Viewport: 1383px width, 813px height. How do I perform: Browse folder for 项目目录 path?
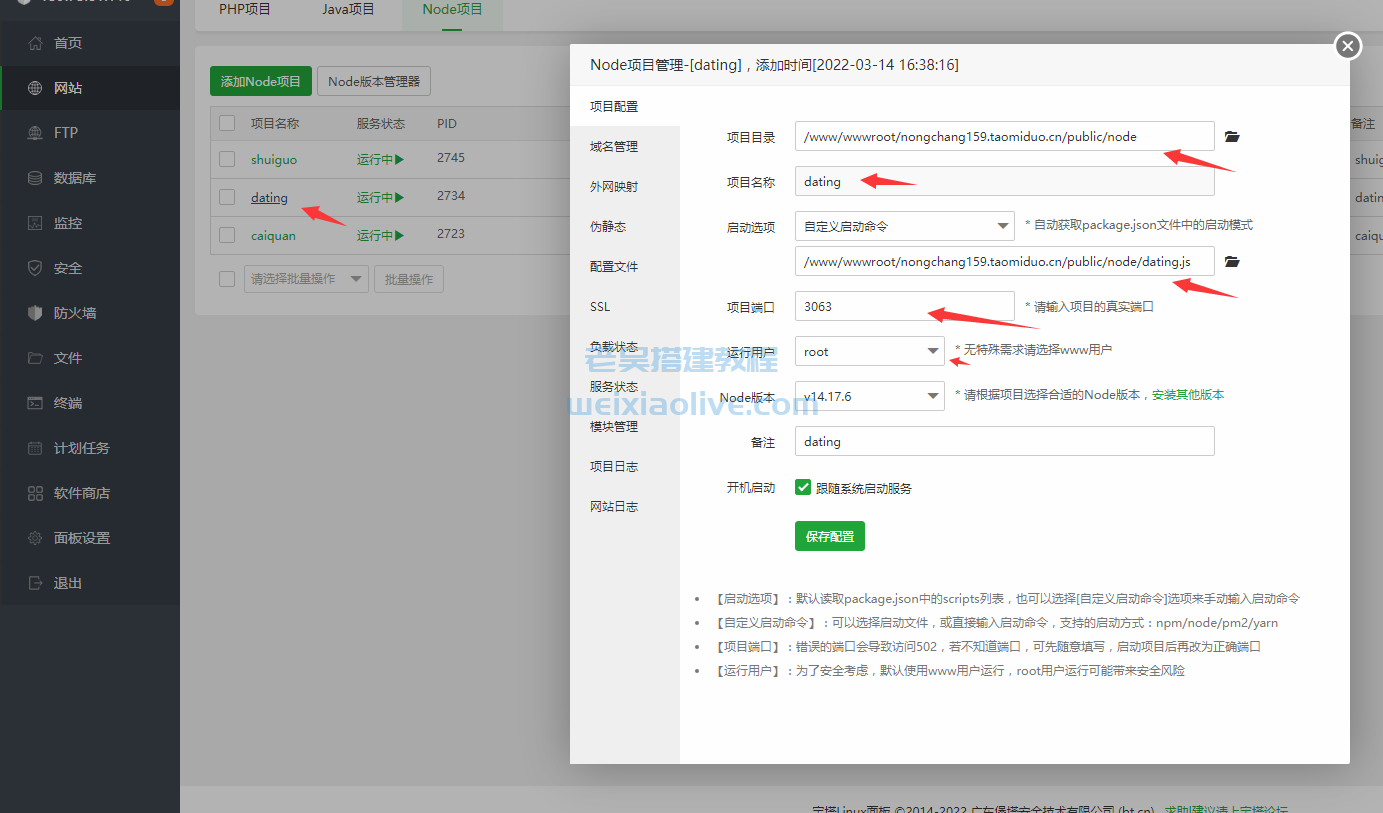tap(1232, 136)
